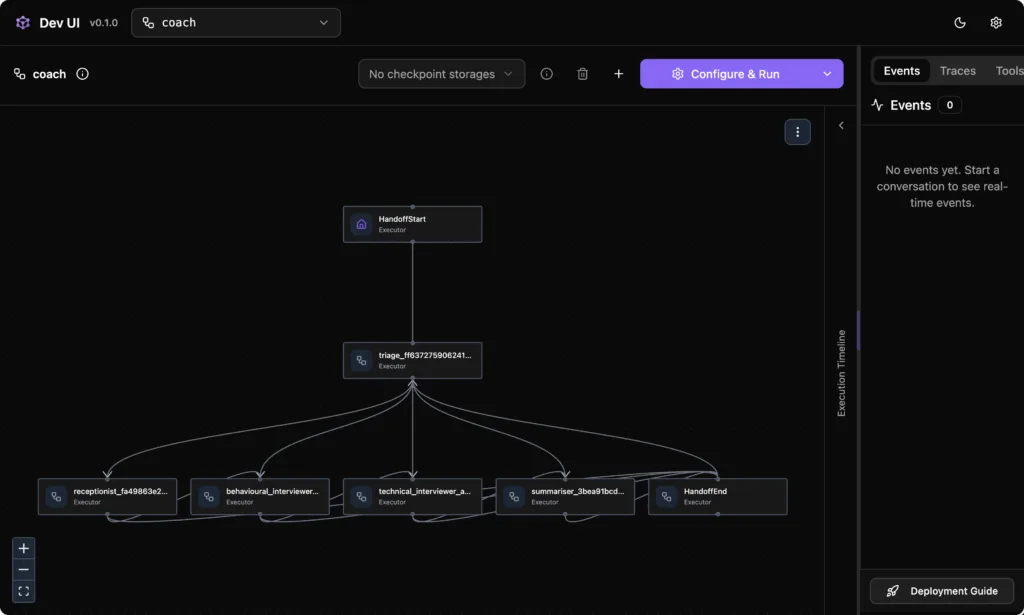Open settings via the gear icon
This screenshot has width=1024, height=615.
[995, 23]
